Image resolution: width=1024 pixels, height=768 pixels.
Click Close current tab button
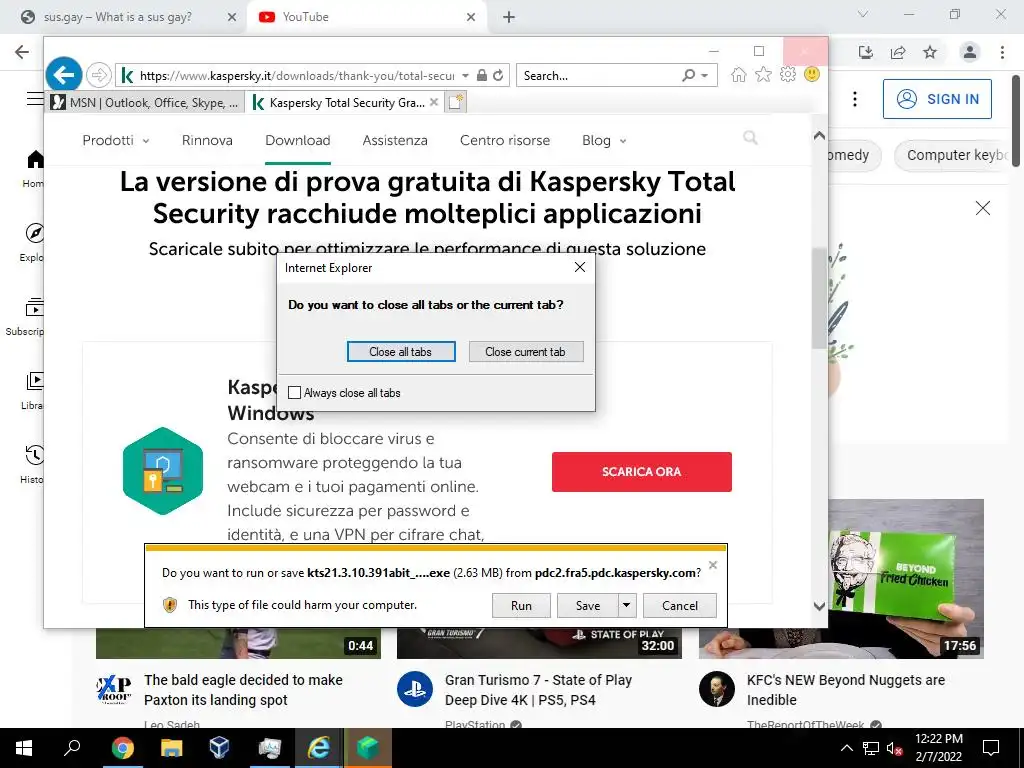[x=526, y=351]
